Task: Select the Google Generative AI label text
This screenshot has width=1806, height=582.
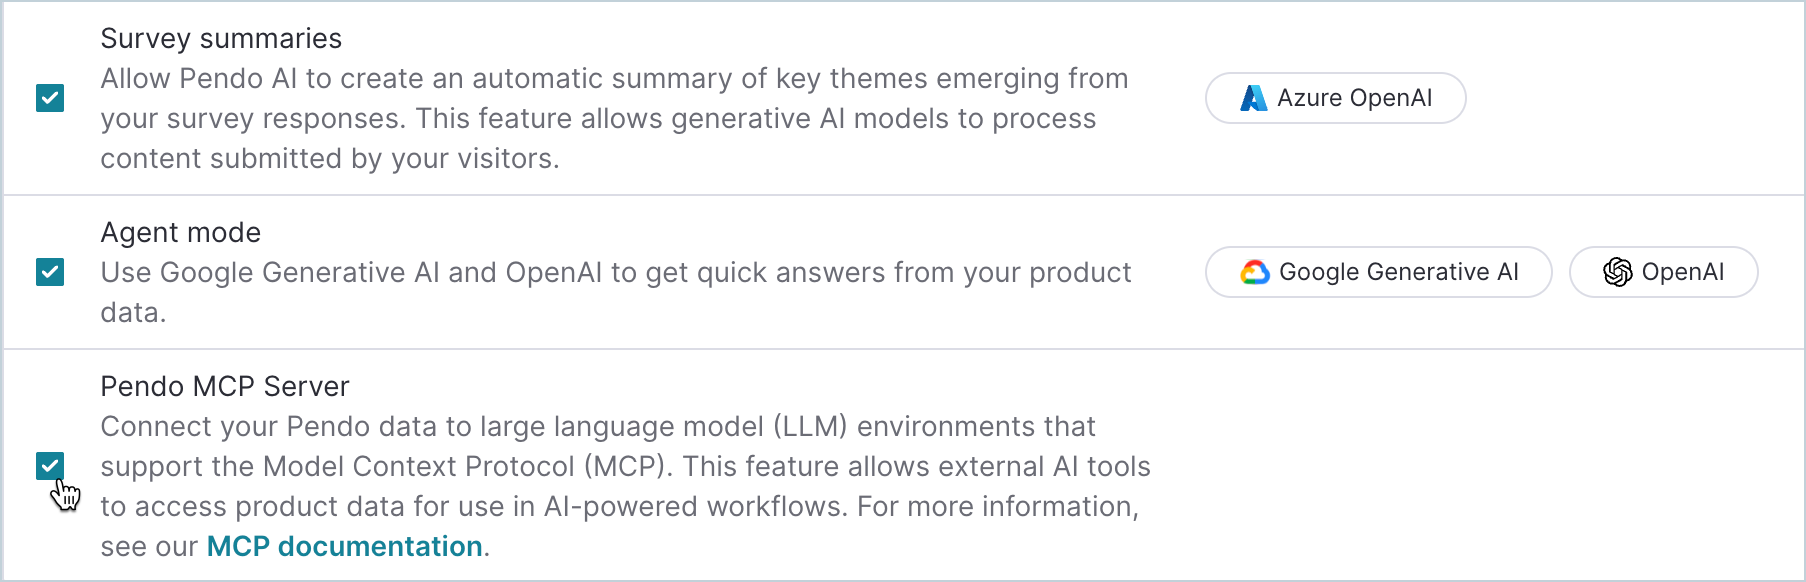Action: coord(1398,272)
